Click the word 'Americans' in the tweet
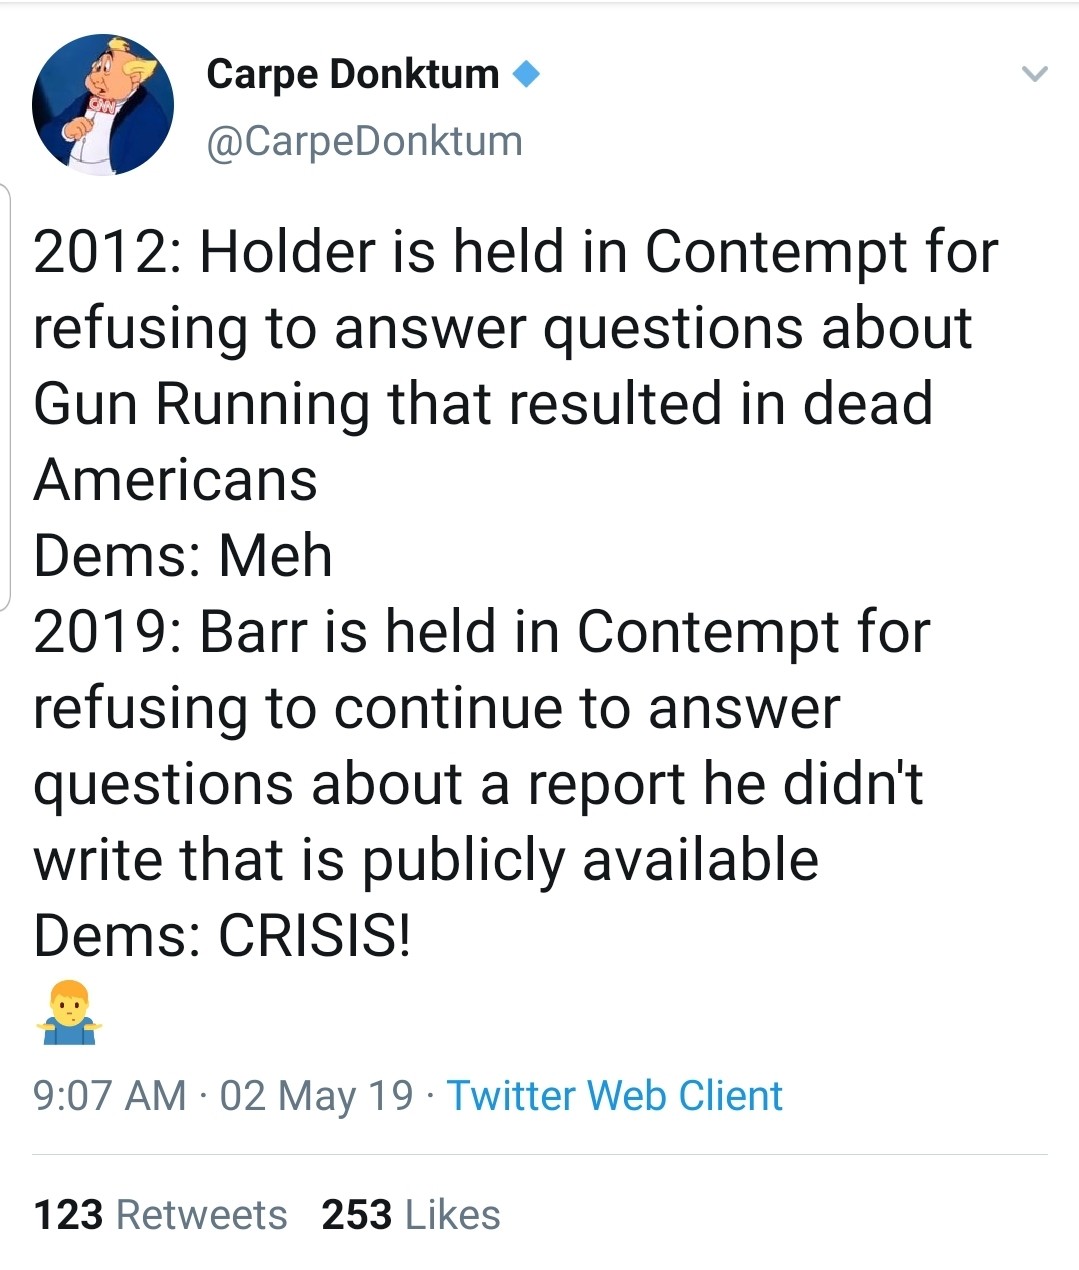 [x=176, y=480]
